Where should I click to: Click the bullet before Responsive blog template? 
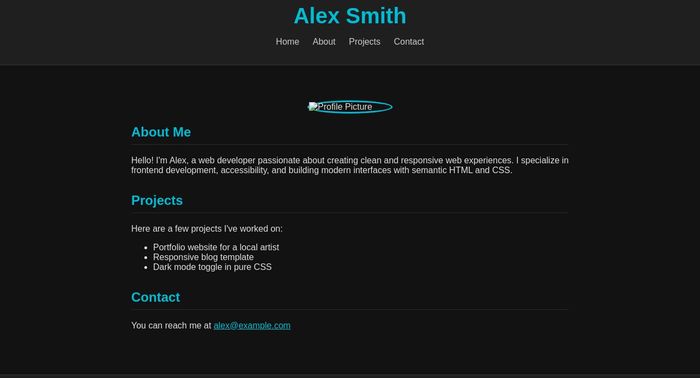[146, 258]
